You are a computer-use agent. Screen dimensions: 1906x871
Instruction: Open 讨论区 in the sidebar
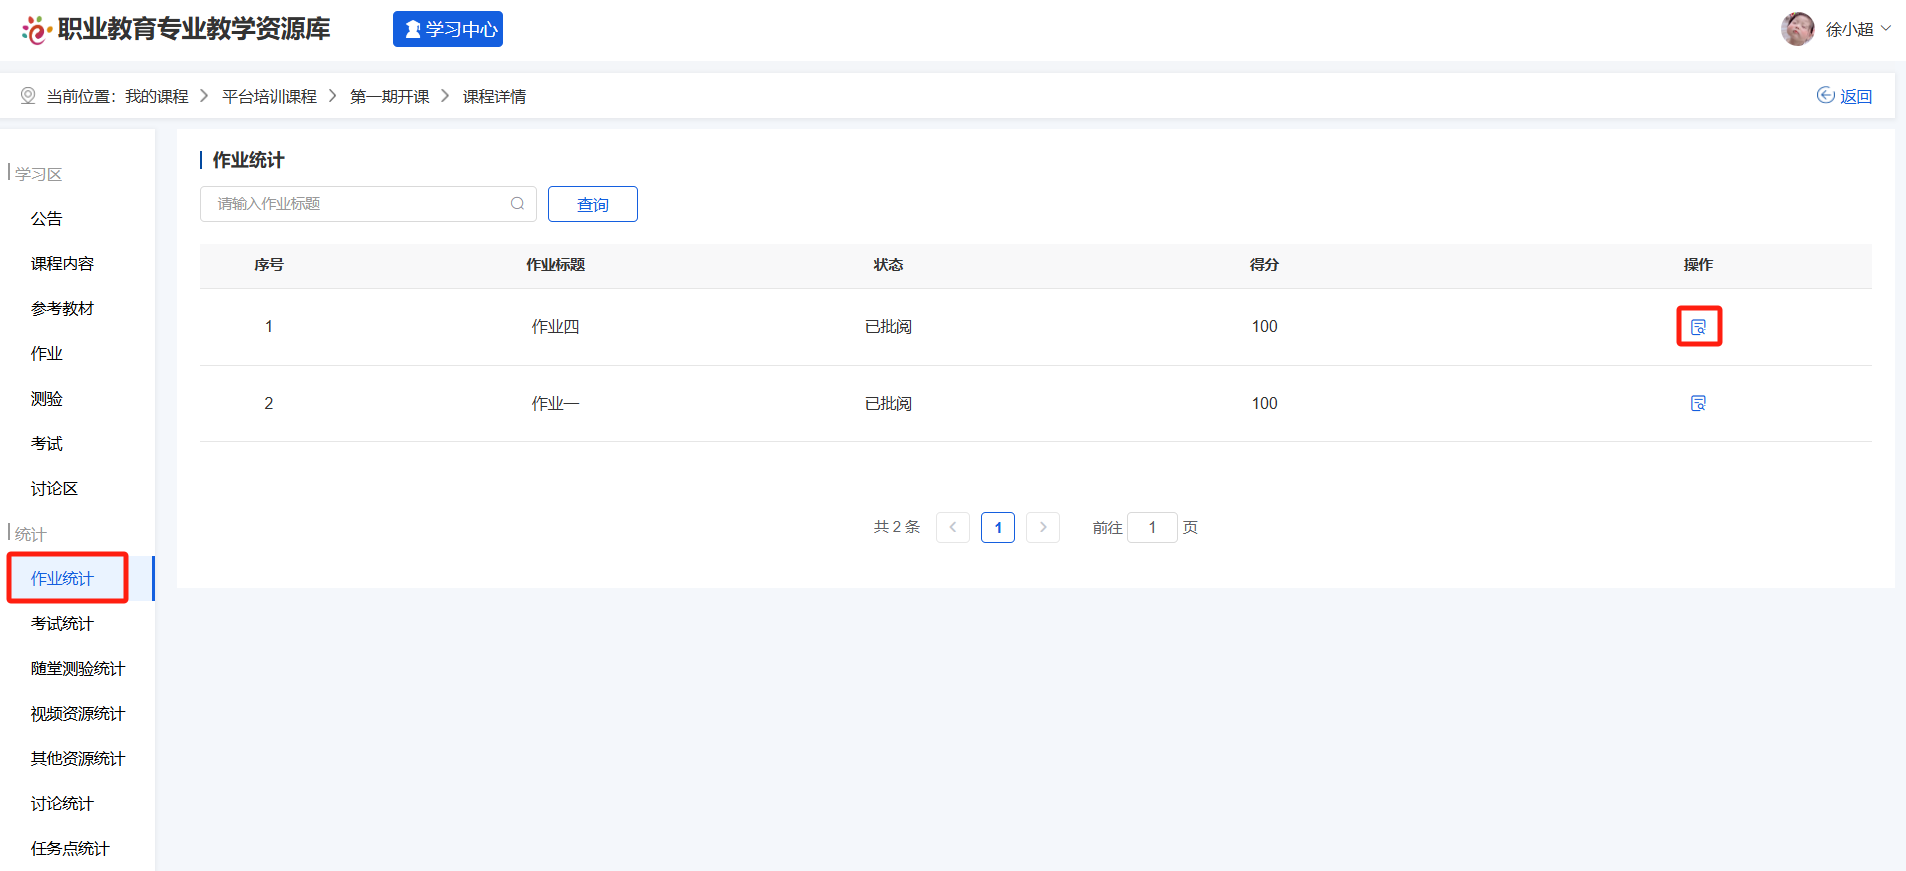54,489
